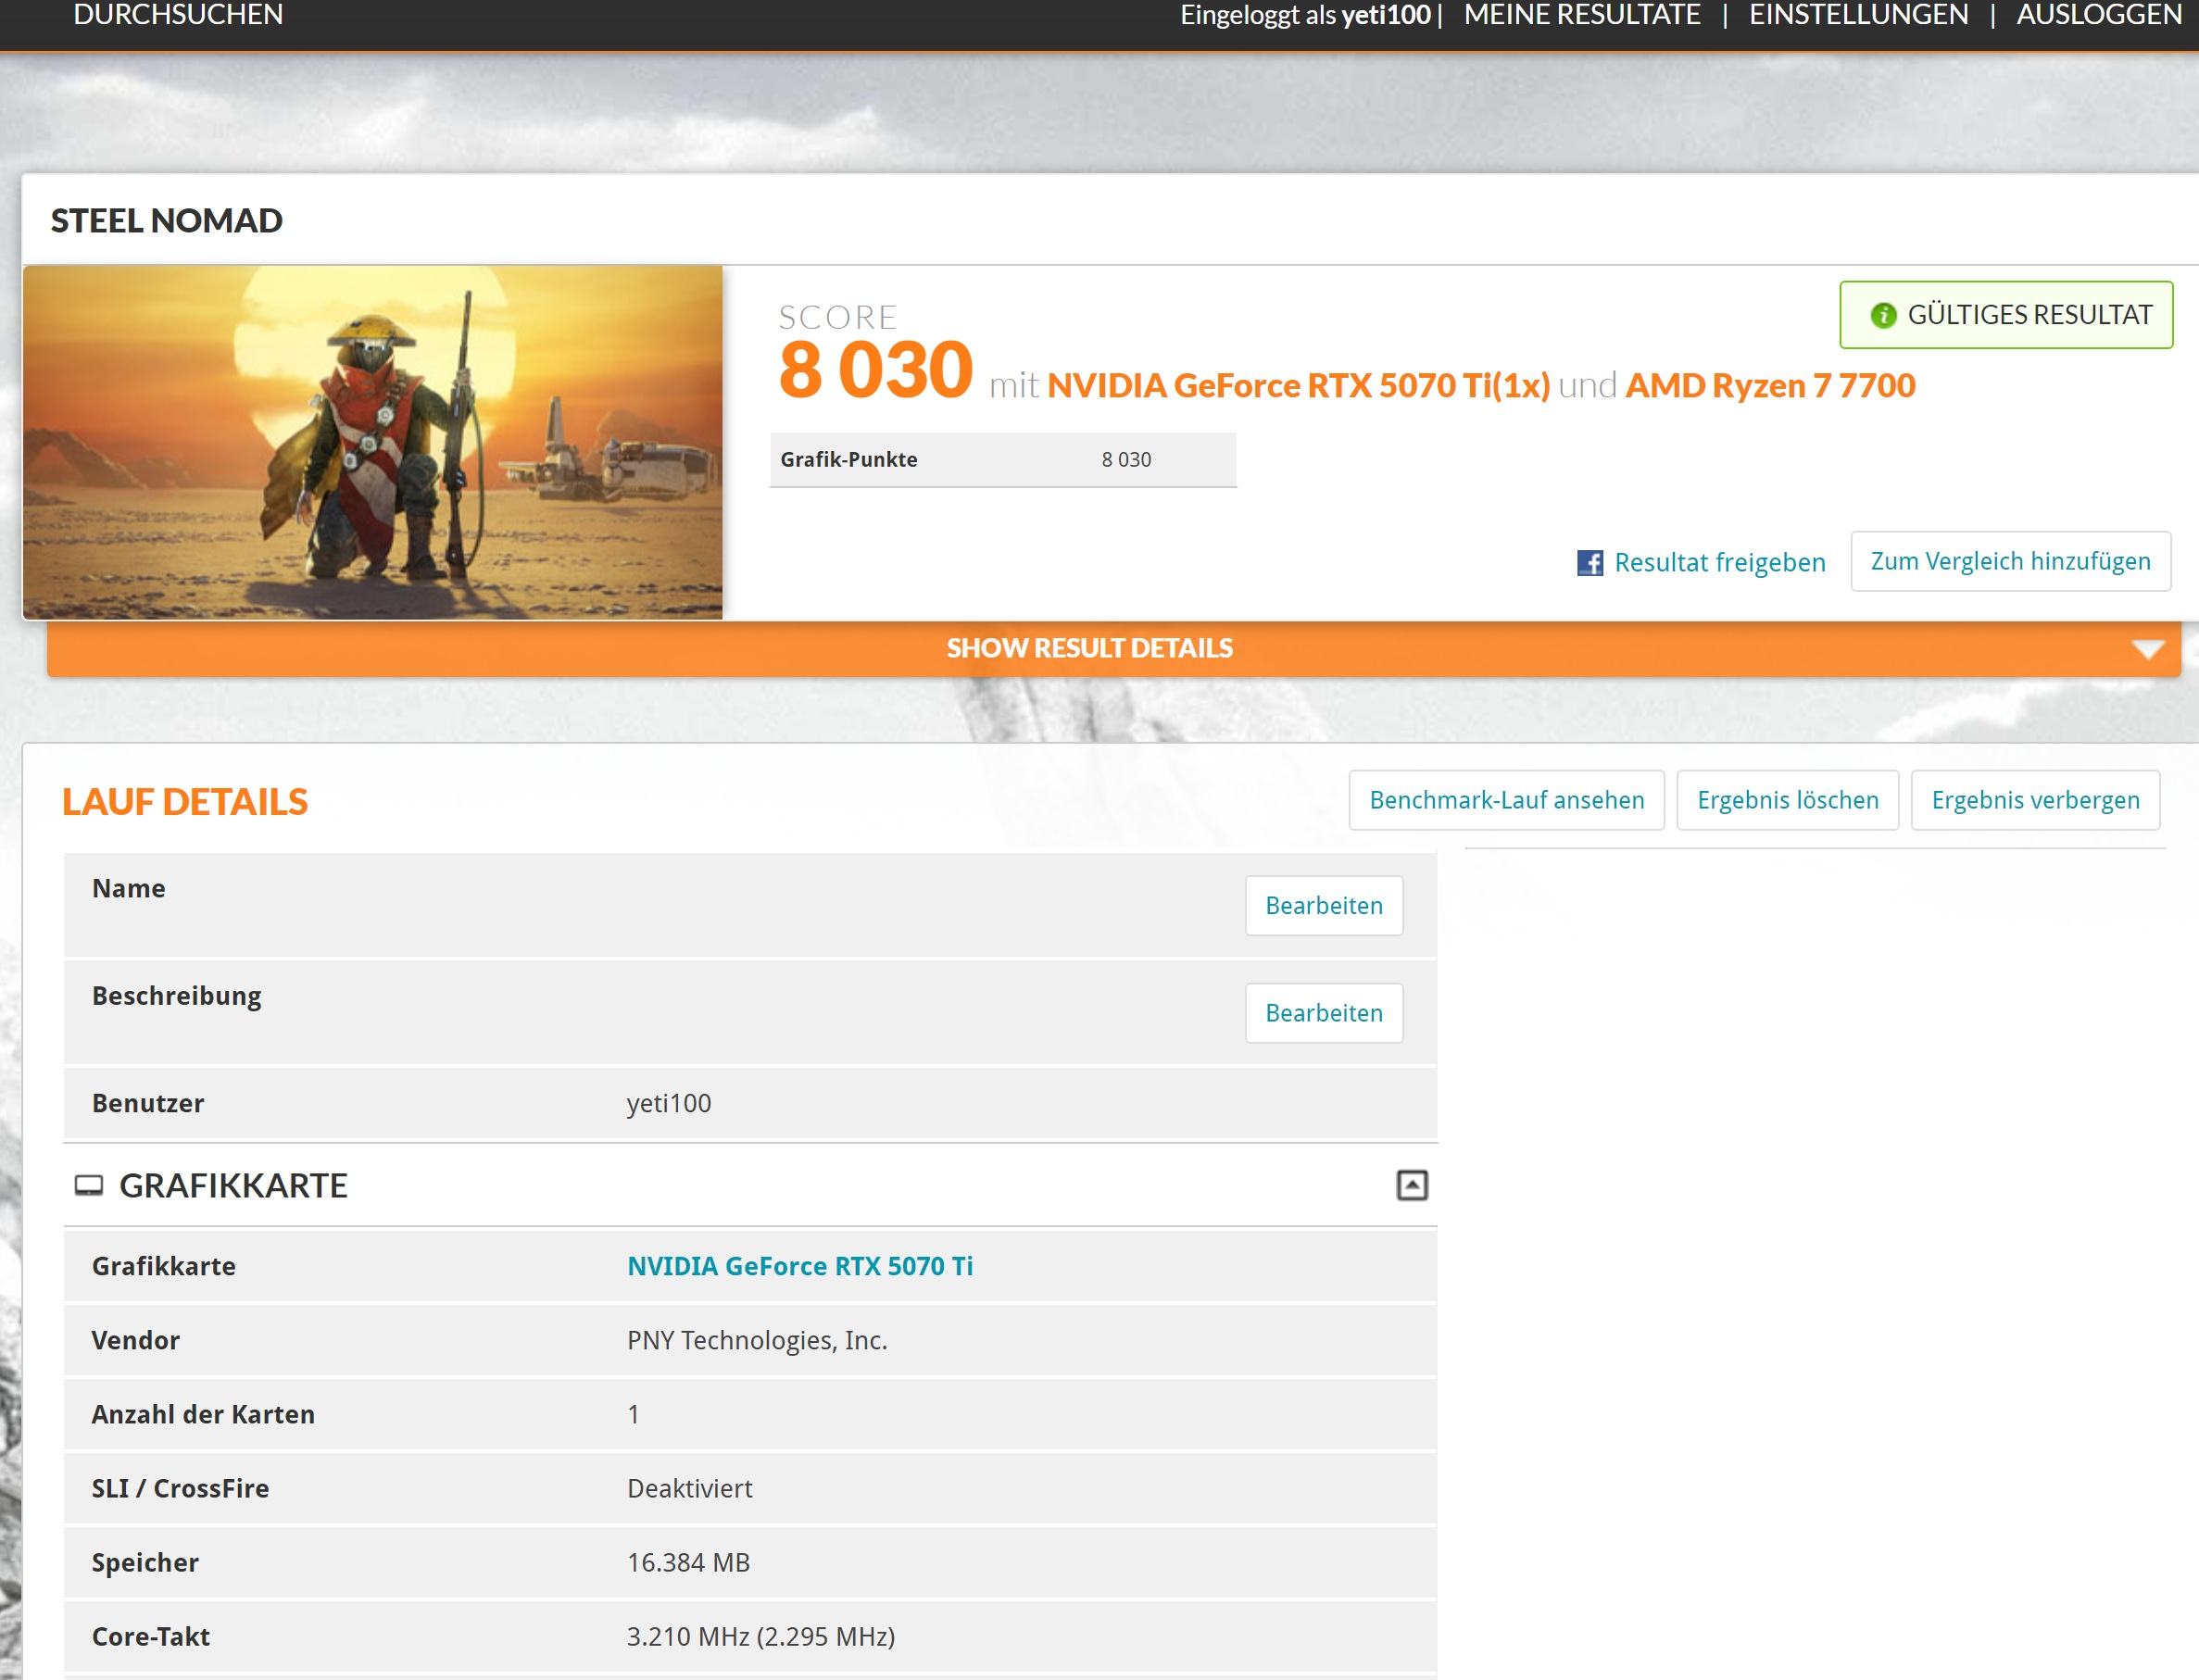2199x1680 pixels.
Task: Edit Beschreibung via its Bearbeiten button
Action: [x=1323, y=1013]
